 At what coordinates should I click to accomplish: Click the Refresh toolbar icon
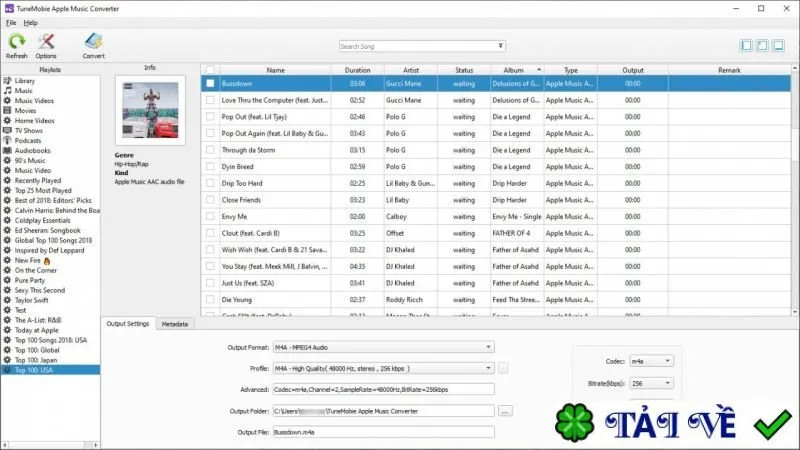[x=16, y=42]
